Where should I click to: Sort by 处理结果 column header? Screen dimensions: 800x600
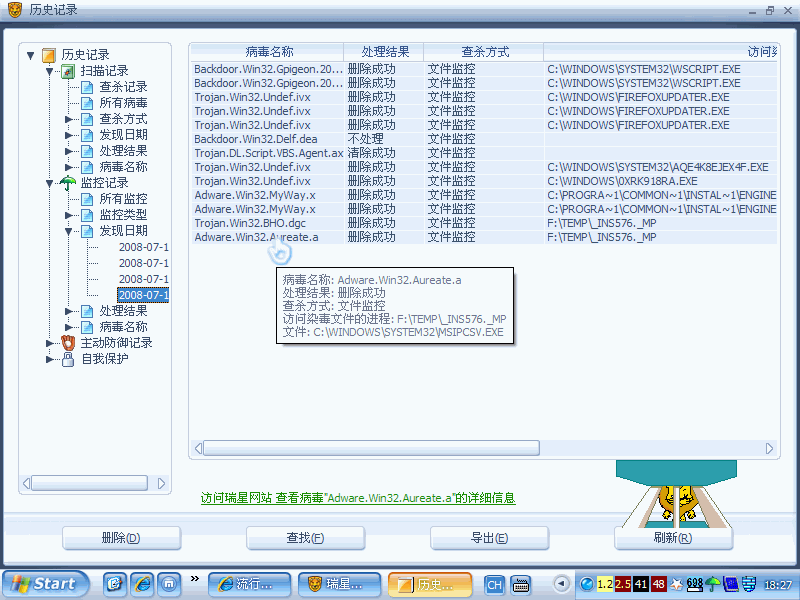[385, 52]
